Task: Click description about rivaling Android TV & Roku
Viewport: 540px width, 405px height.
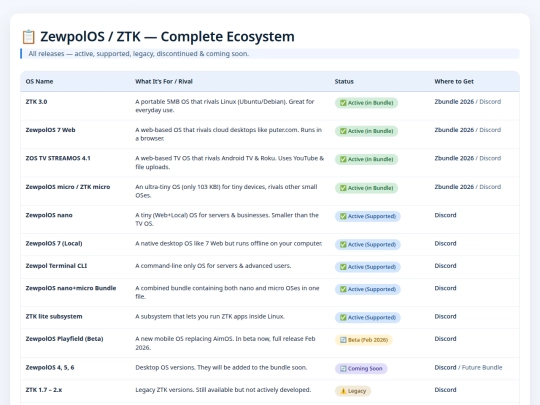Action: (229, 163)
